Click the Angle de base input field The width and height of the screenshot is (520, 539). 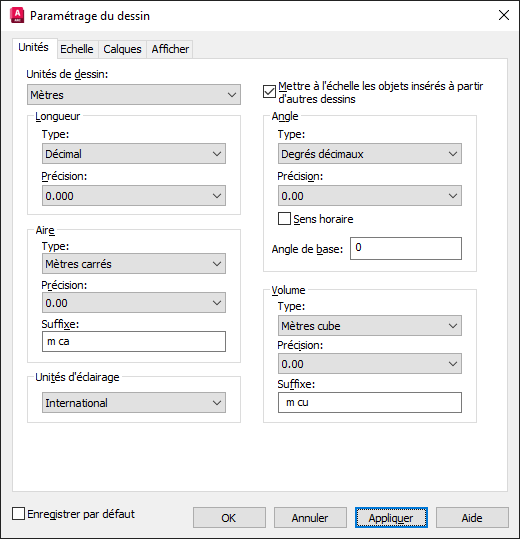click(406, 248)
